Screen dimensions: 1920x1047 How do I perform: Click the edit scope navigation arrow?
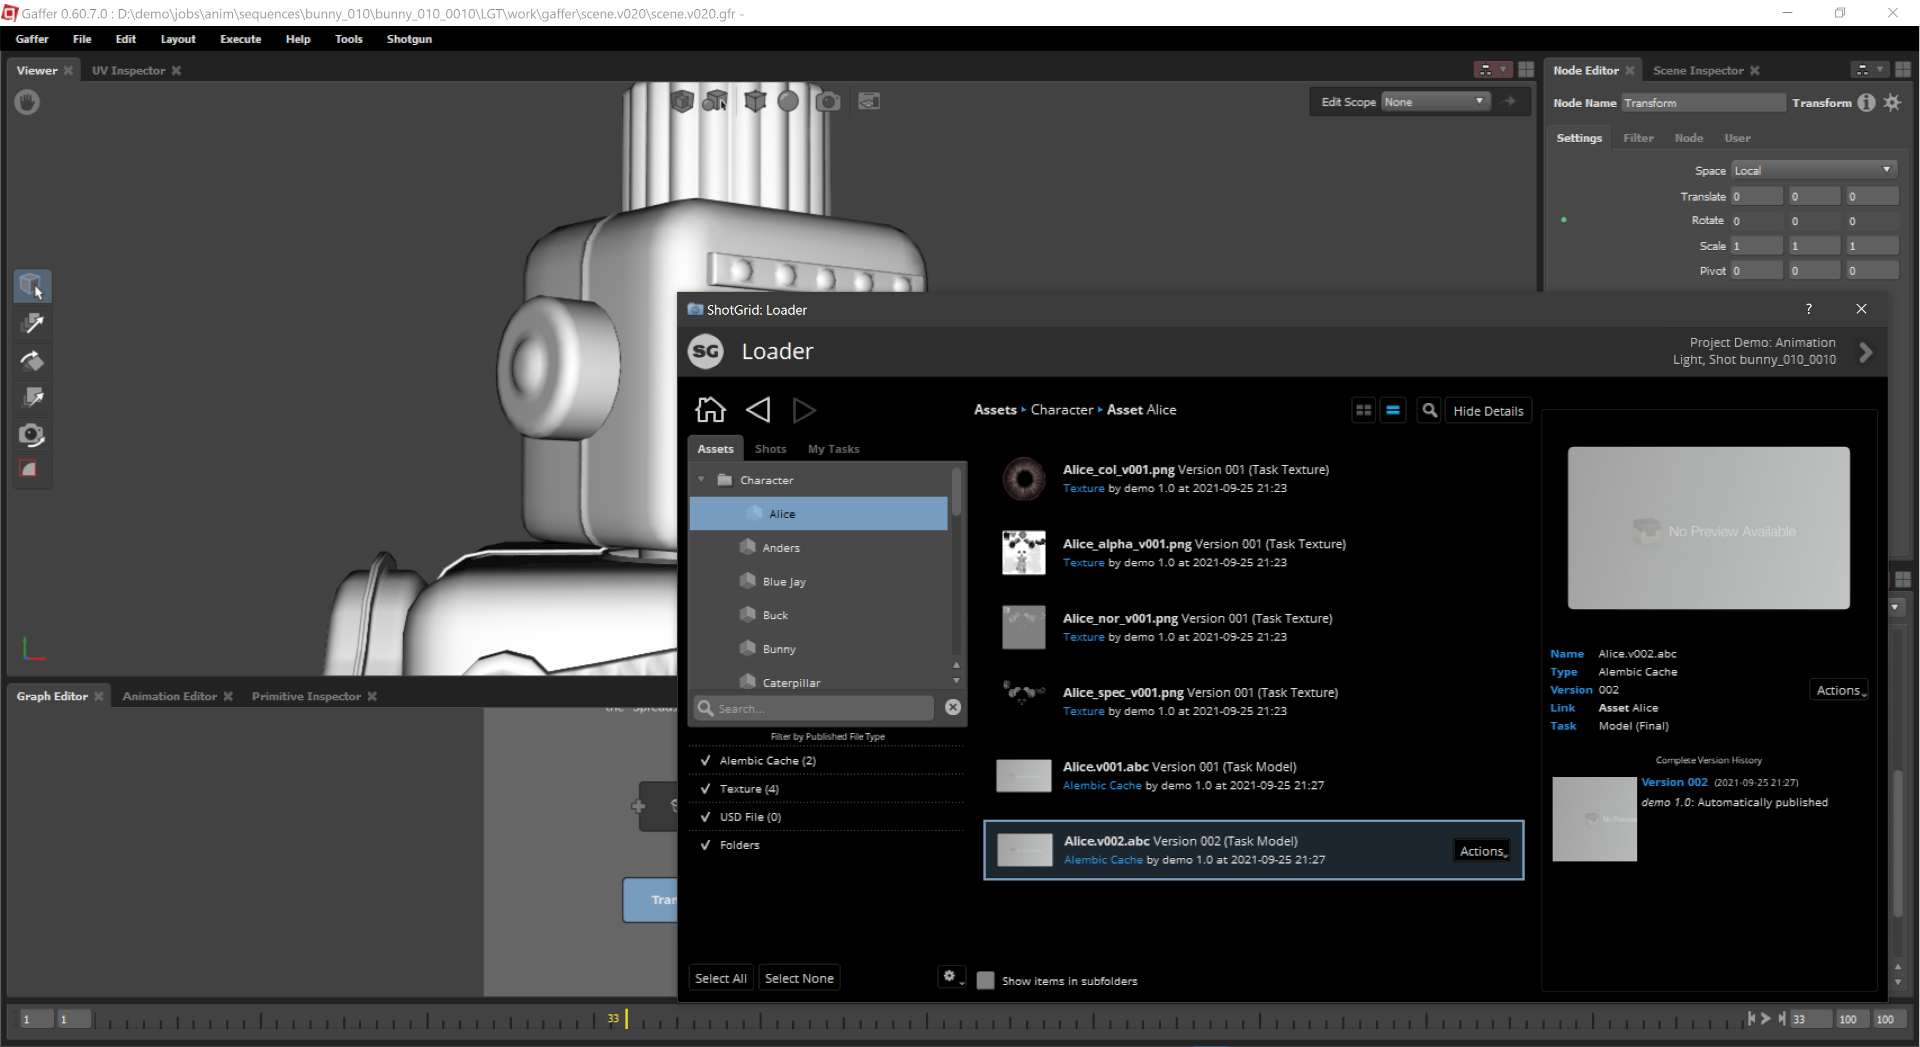point(1509,101)
